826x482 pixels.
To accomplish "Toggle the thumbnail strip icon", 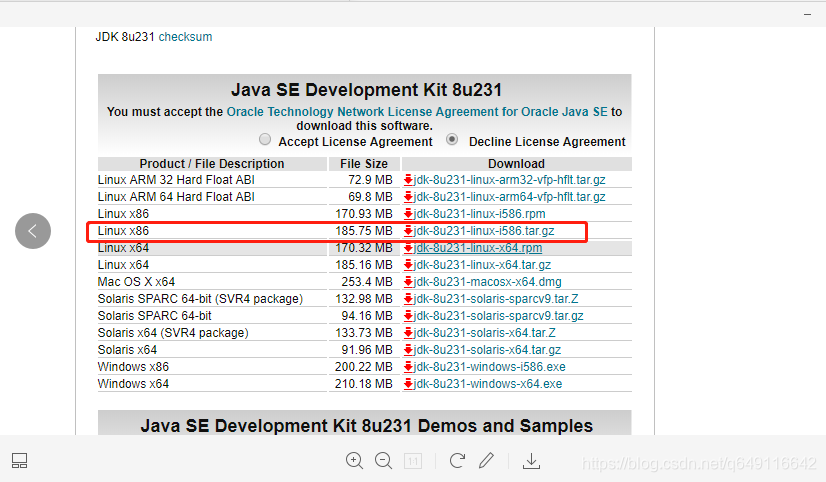I will point(19,461).
